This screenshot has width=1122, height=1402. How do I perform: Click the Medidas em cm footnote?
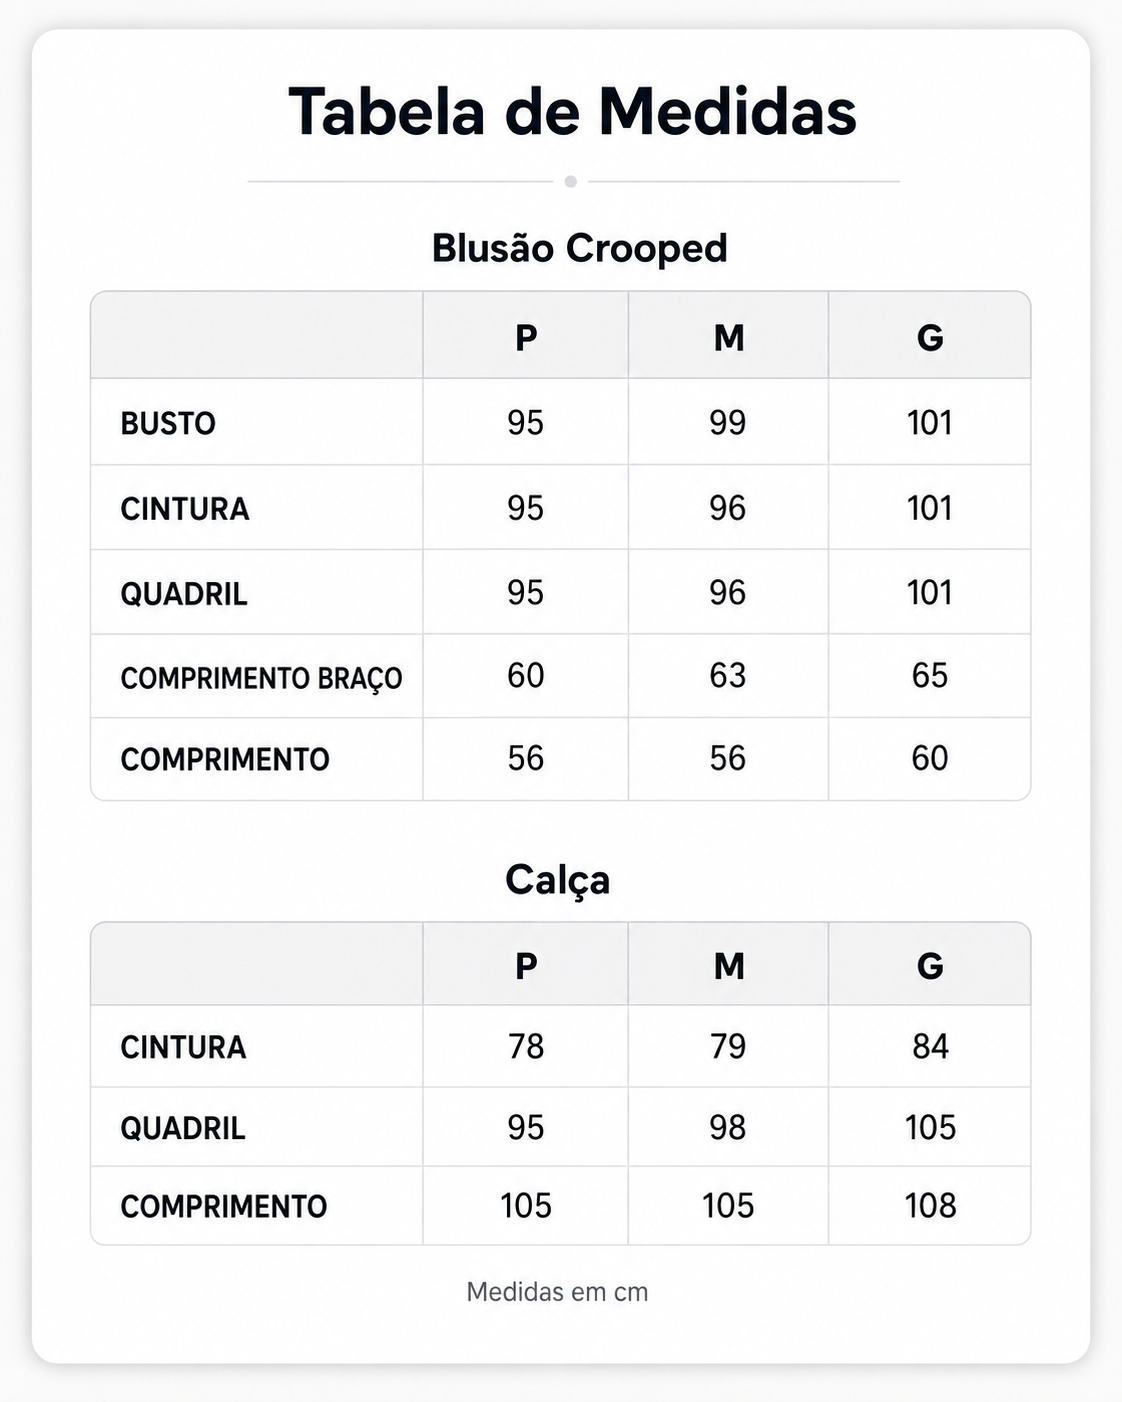coord(557,1292)
